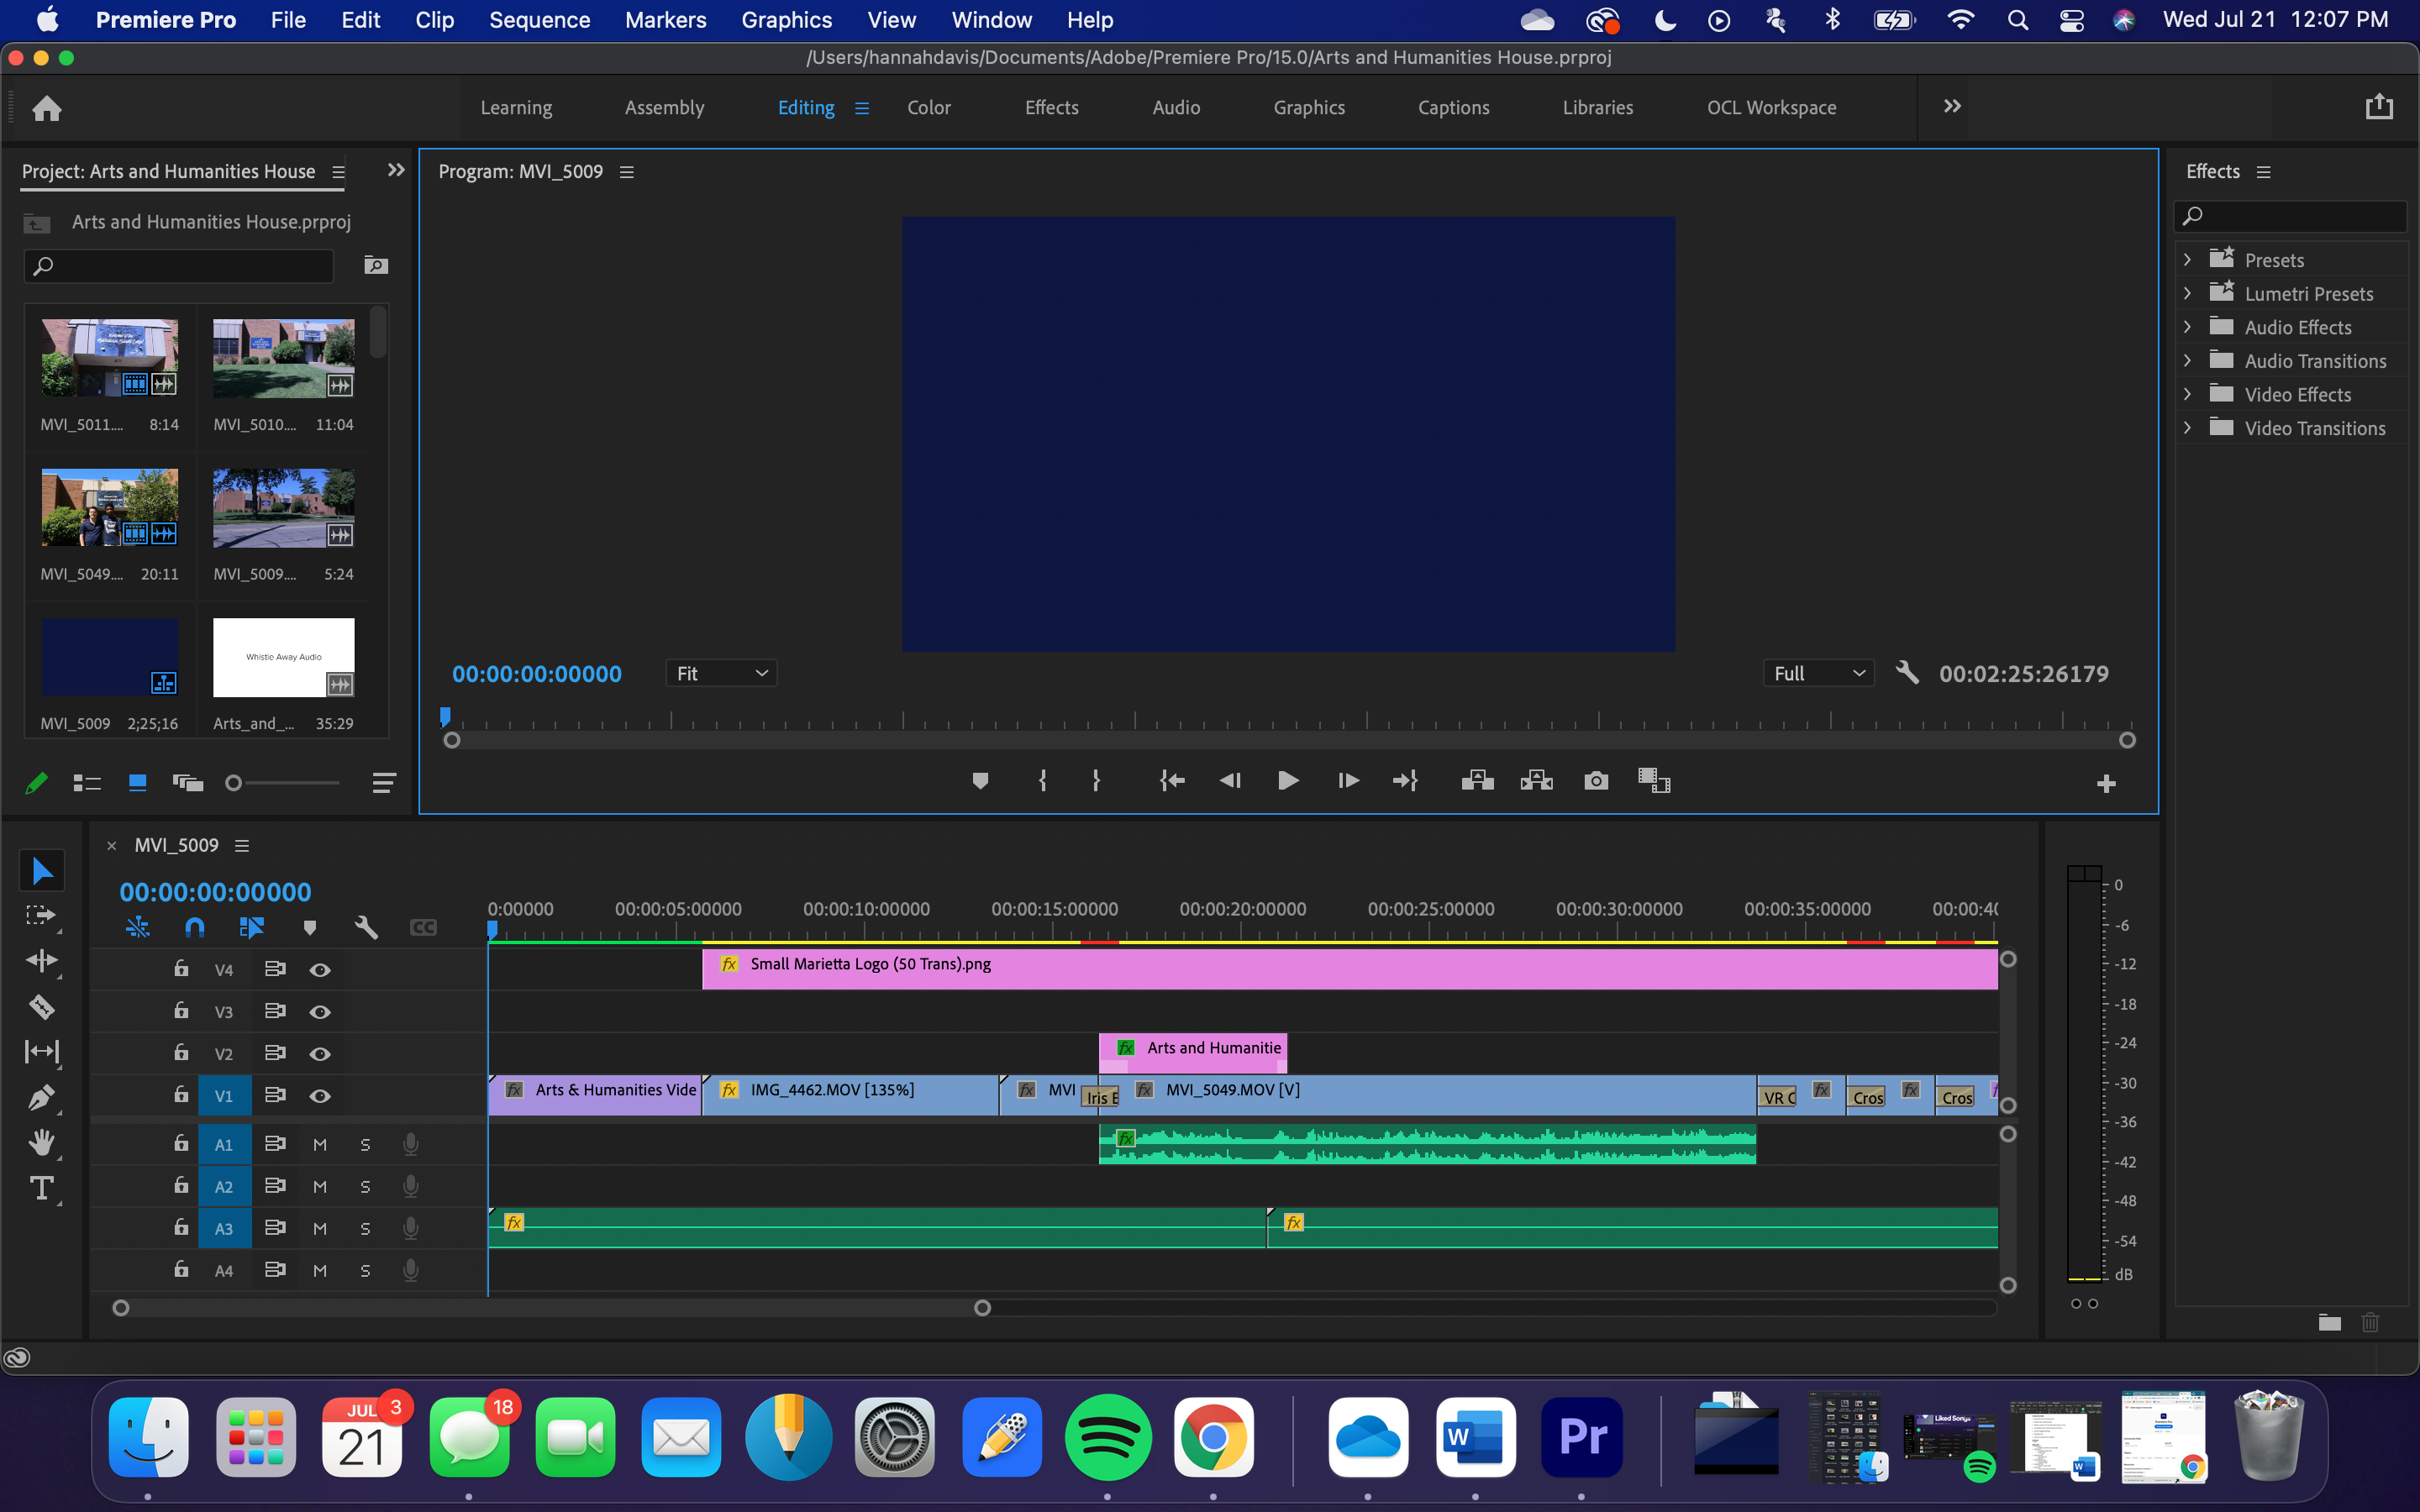Image resolution: width=2420 pixels, height=1512 pixels.
Task: Solo the A2 audio track
Action: tap(365, 1186)
